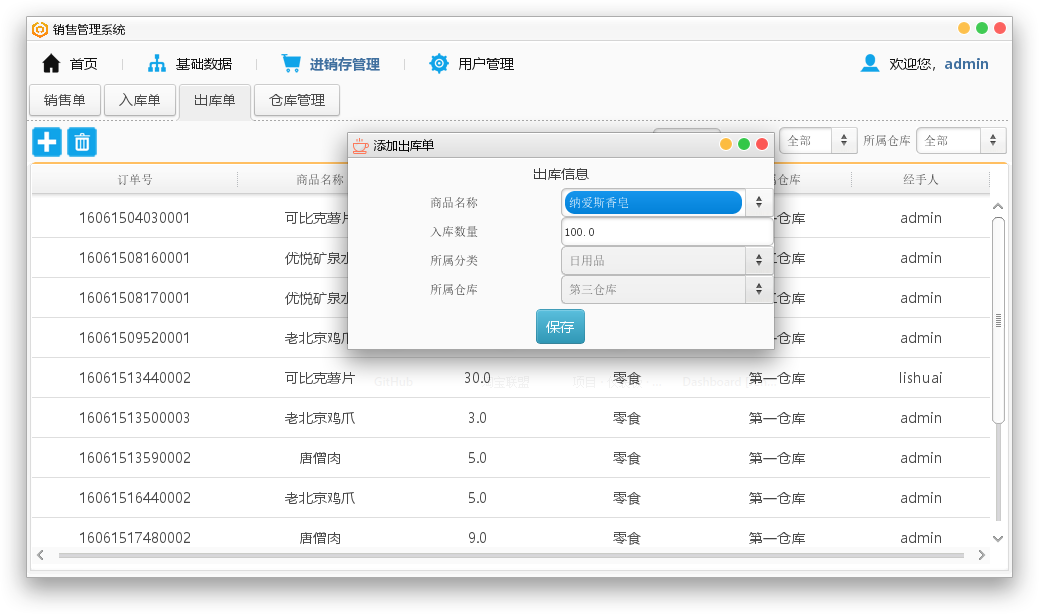Click the horizontal scrollbar right arrow
Viewport: 1039px width, 614px height.
[x=981, y=555]
